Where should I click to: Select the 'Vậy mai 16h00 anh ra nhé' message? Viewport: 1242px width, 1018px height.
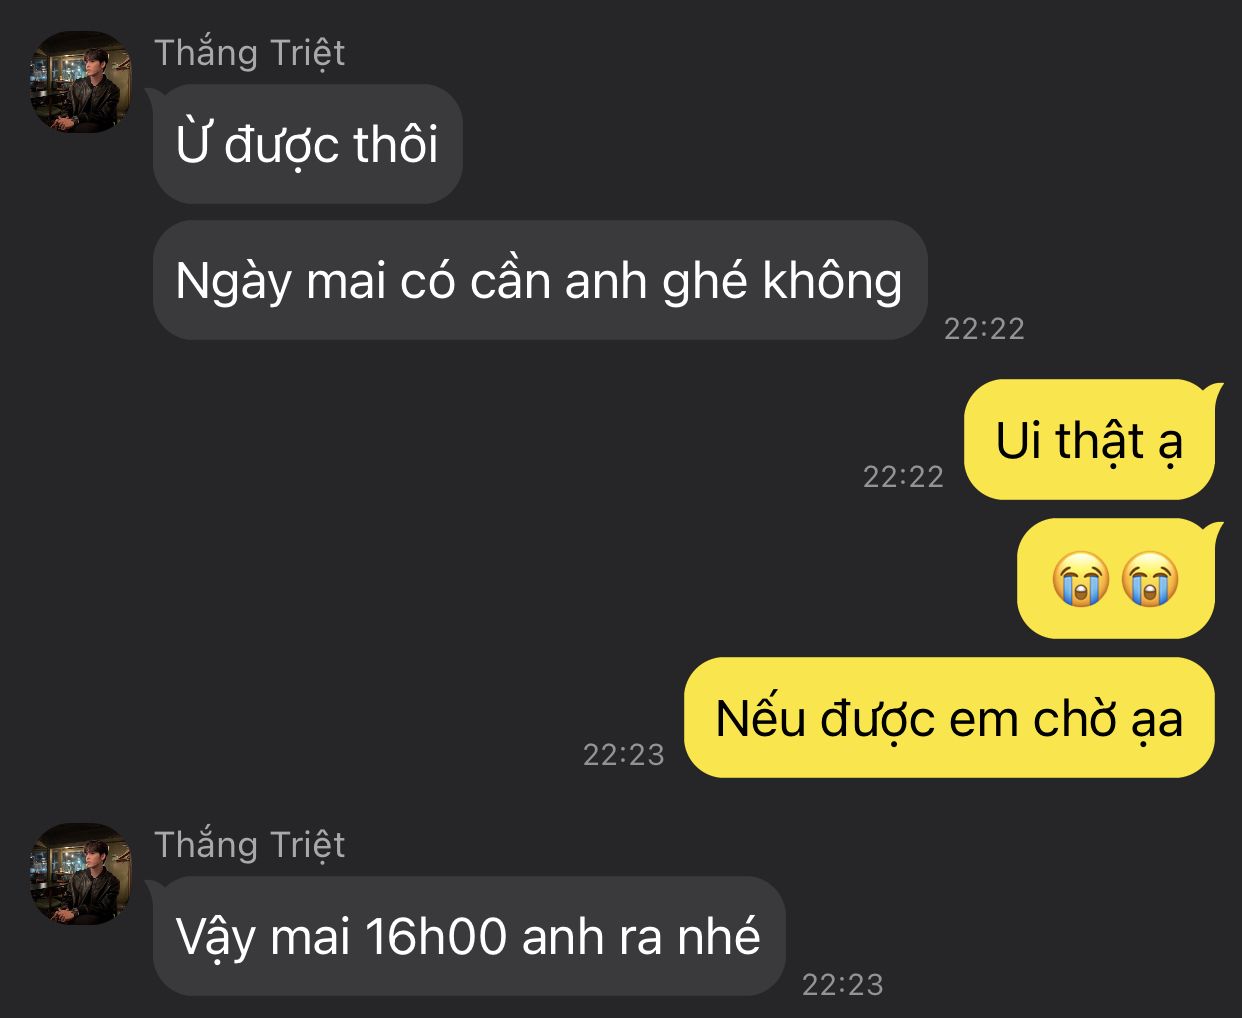469,936
